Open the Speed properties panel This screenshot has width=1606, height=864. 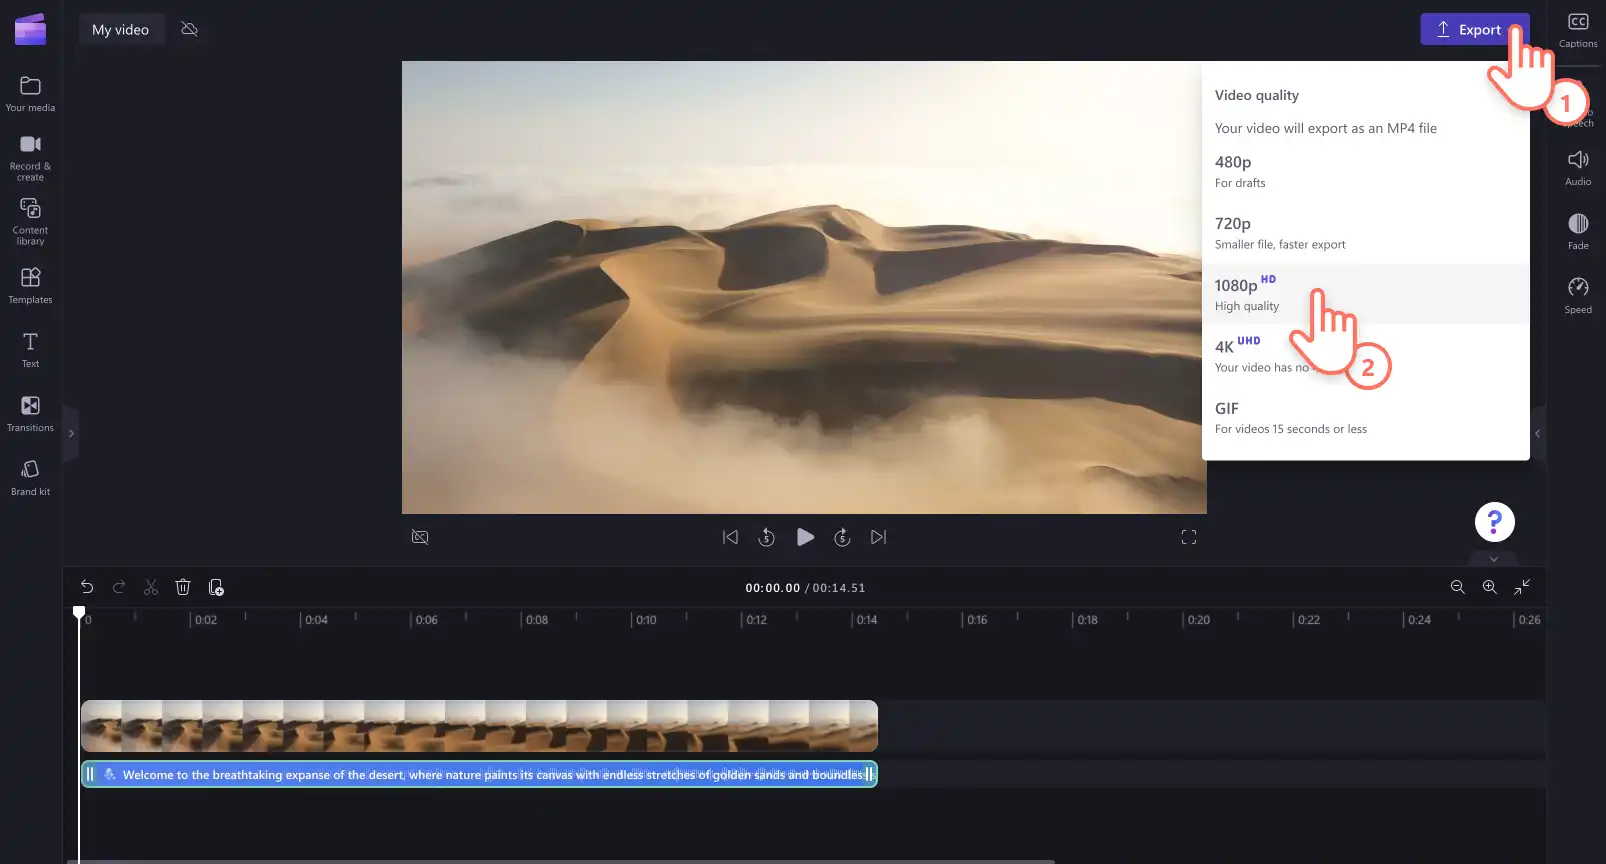point(1577,296)
